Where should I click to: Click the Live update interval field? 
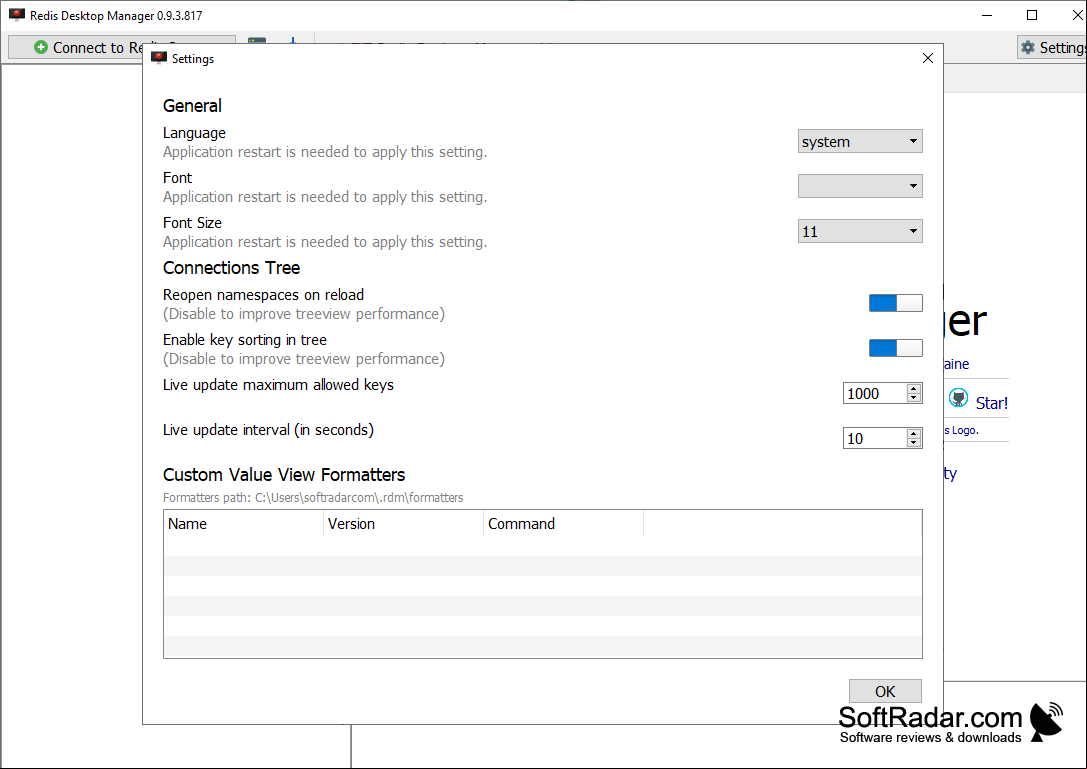875,438
